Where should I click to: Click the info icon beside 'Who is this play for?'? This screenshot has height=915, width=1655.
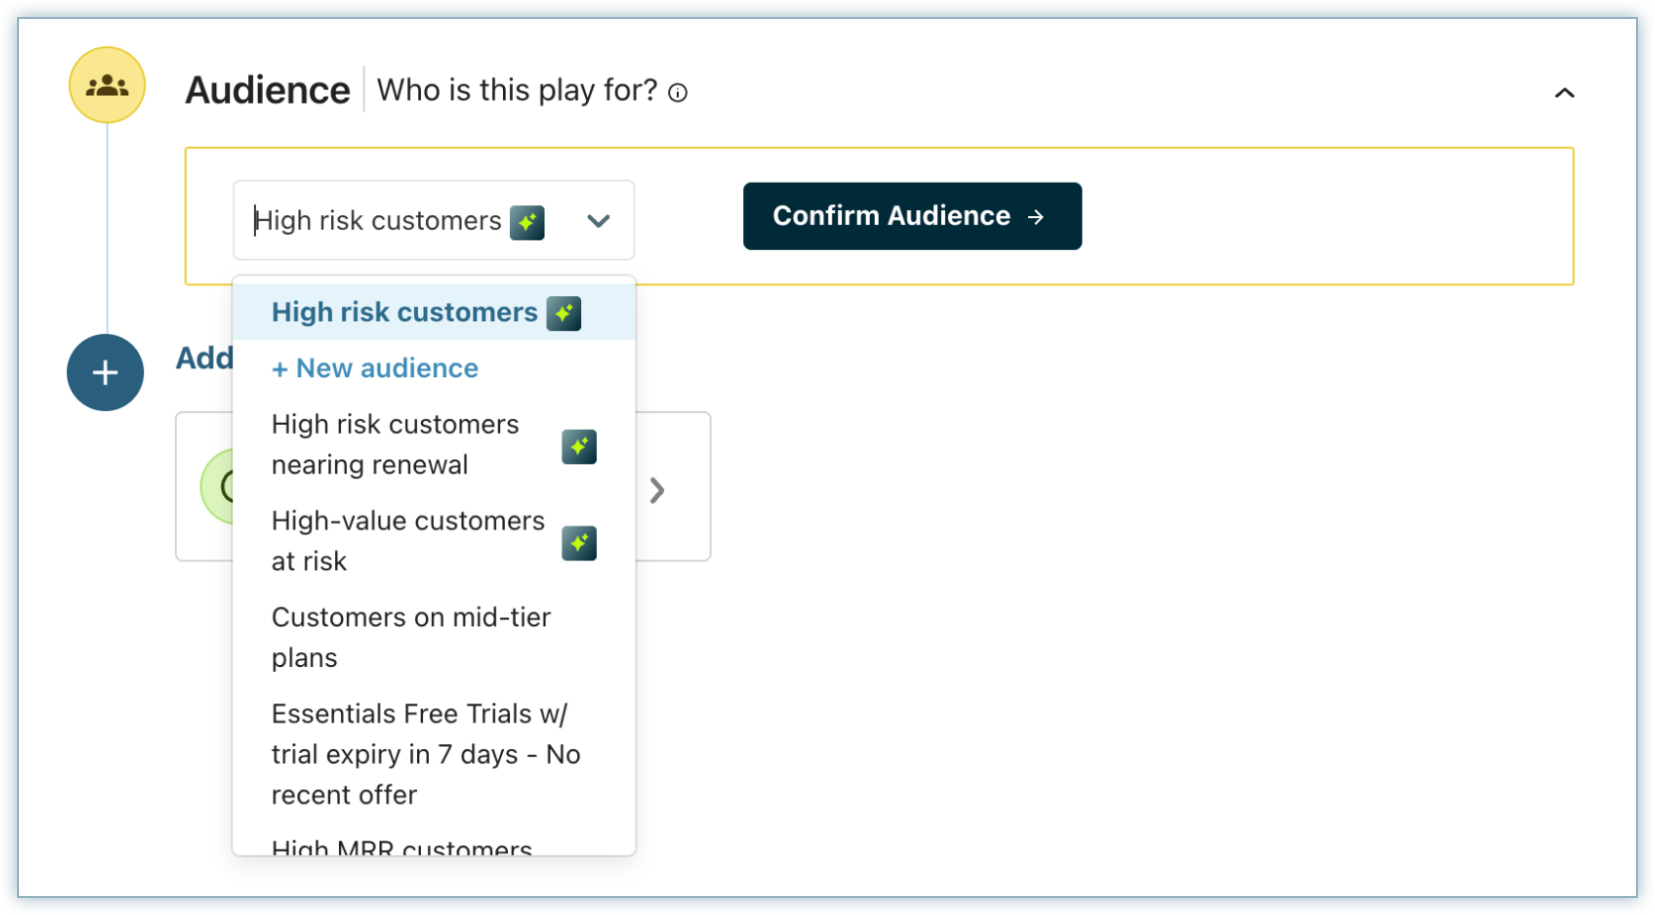pos(678,93)
